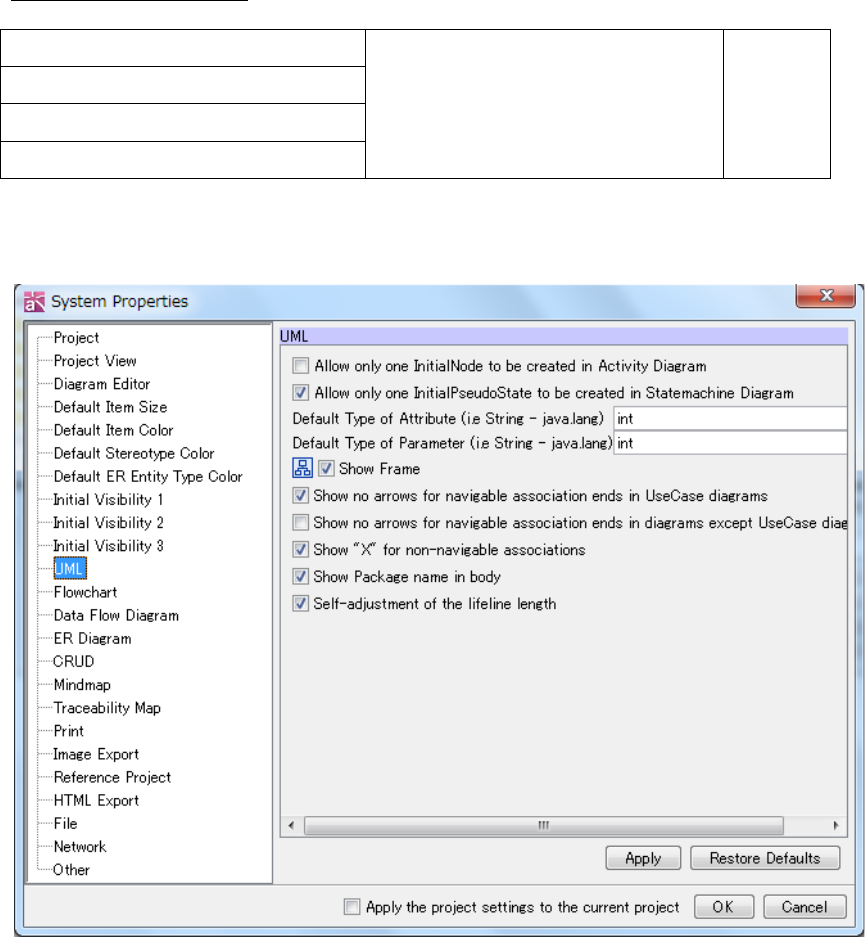Select HTML Export category
Viewport: 865px width, 937px height.
pyautogui.click(x=96, y=801)
